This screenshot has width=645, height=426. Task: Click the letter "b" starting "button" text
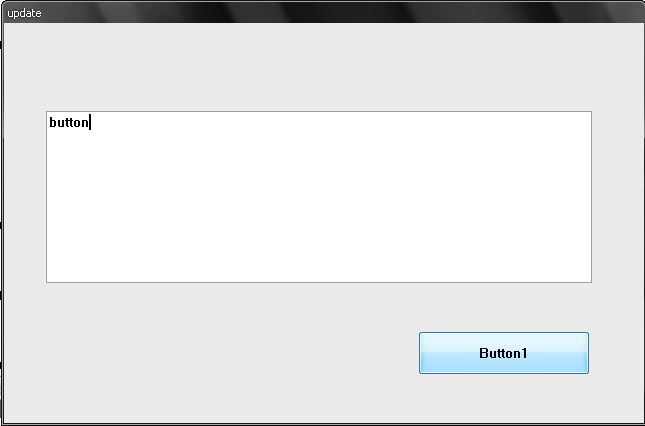click(x=52, y=122)
